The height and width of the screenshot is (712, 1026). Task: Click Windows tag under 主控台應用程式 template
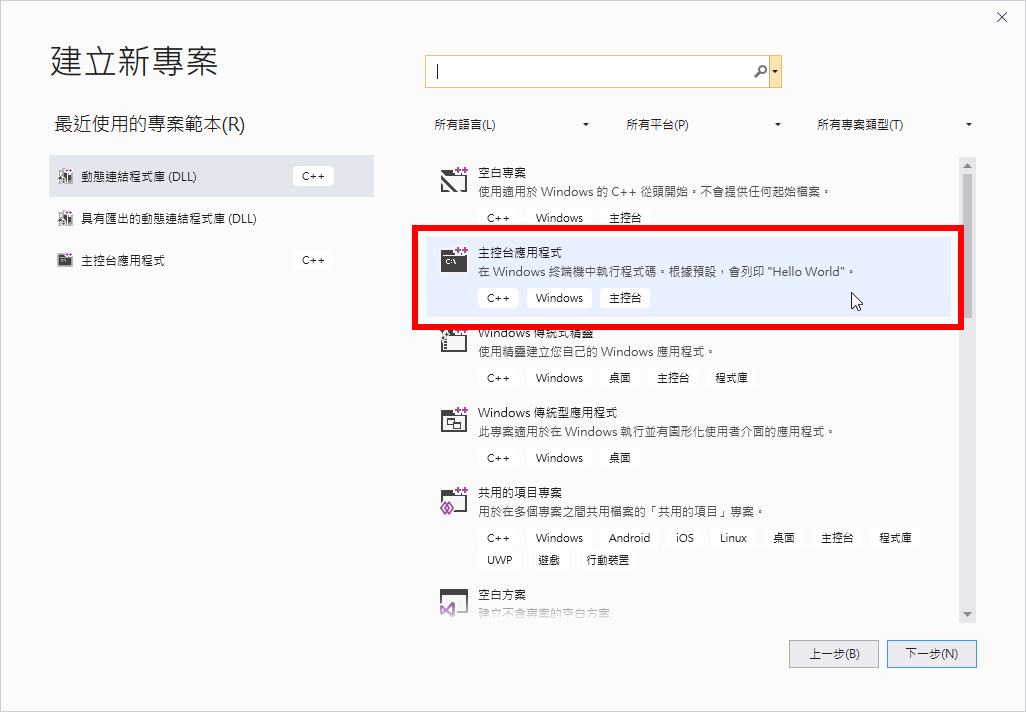click(559, 298)
